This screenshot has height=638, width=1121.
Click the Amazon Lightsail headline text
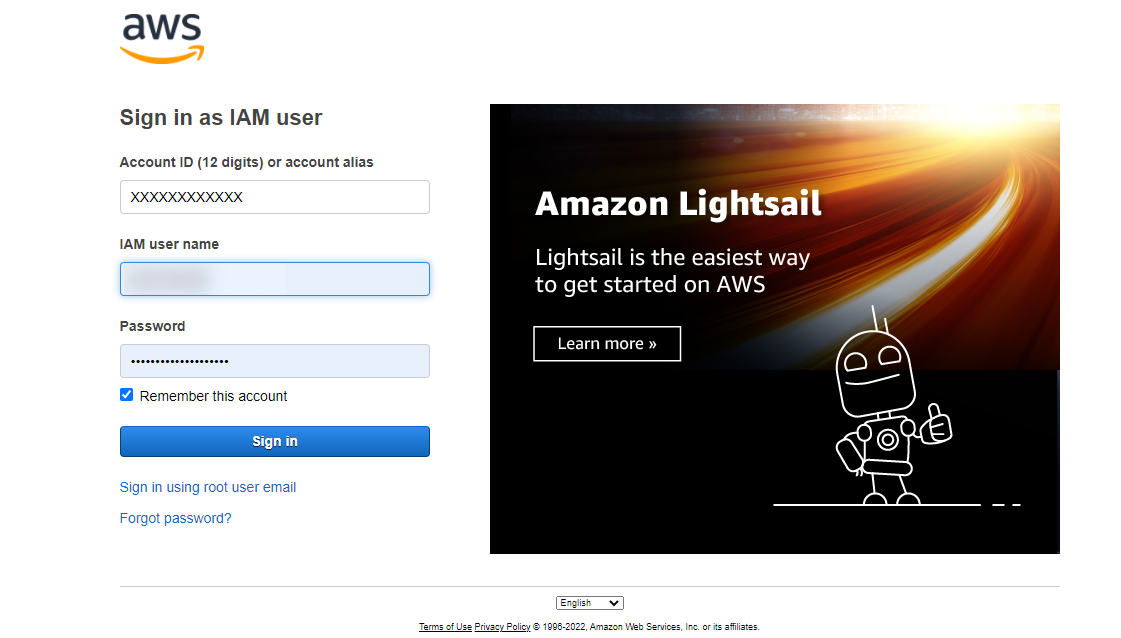[x=678, y=204]
